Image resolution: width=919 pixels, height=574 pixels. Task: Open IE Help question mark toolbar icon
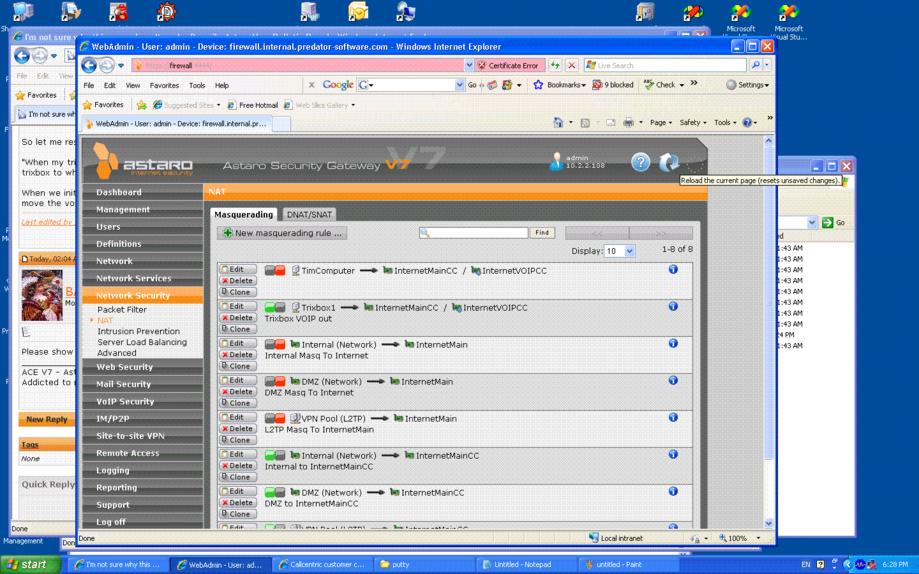(747, 122)
